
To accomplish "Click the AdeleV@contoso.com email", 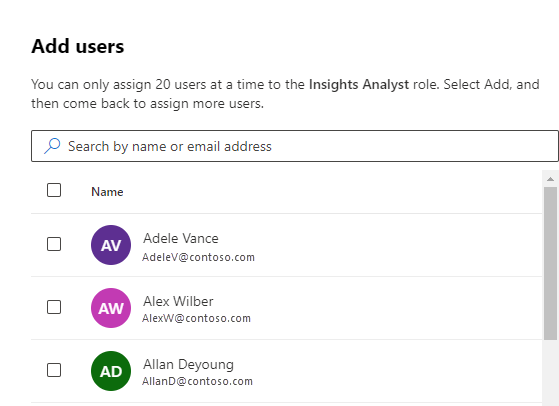I will (198, 257).
